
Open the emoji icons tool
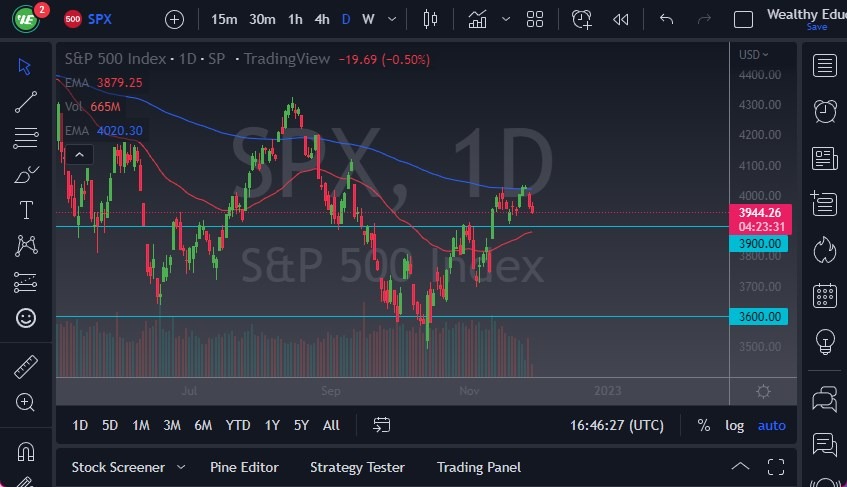click(x=26, y=318)
